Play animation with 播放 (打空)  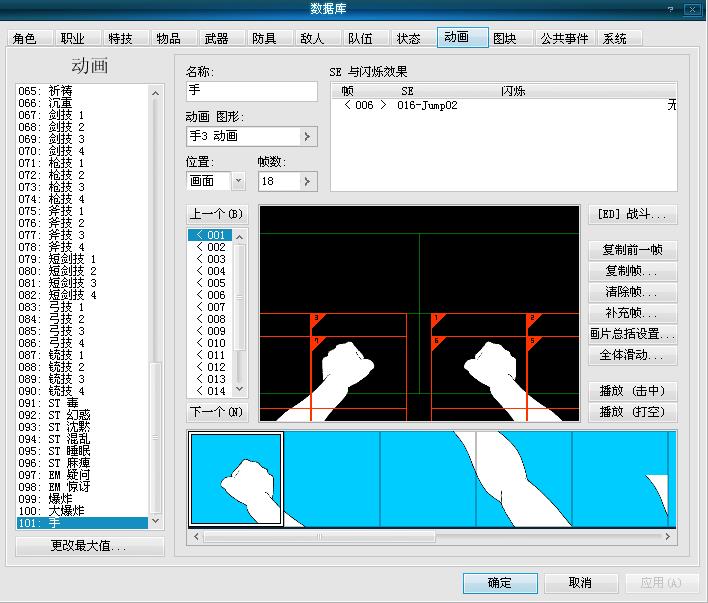(x=633, y=411)
